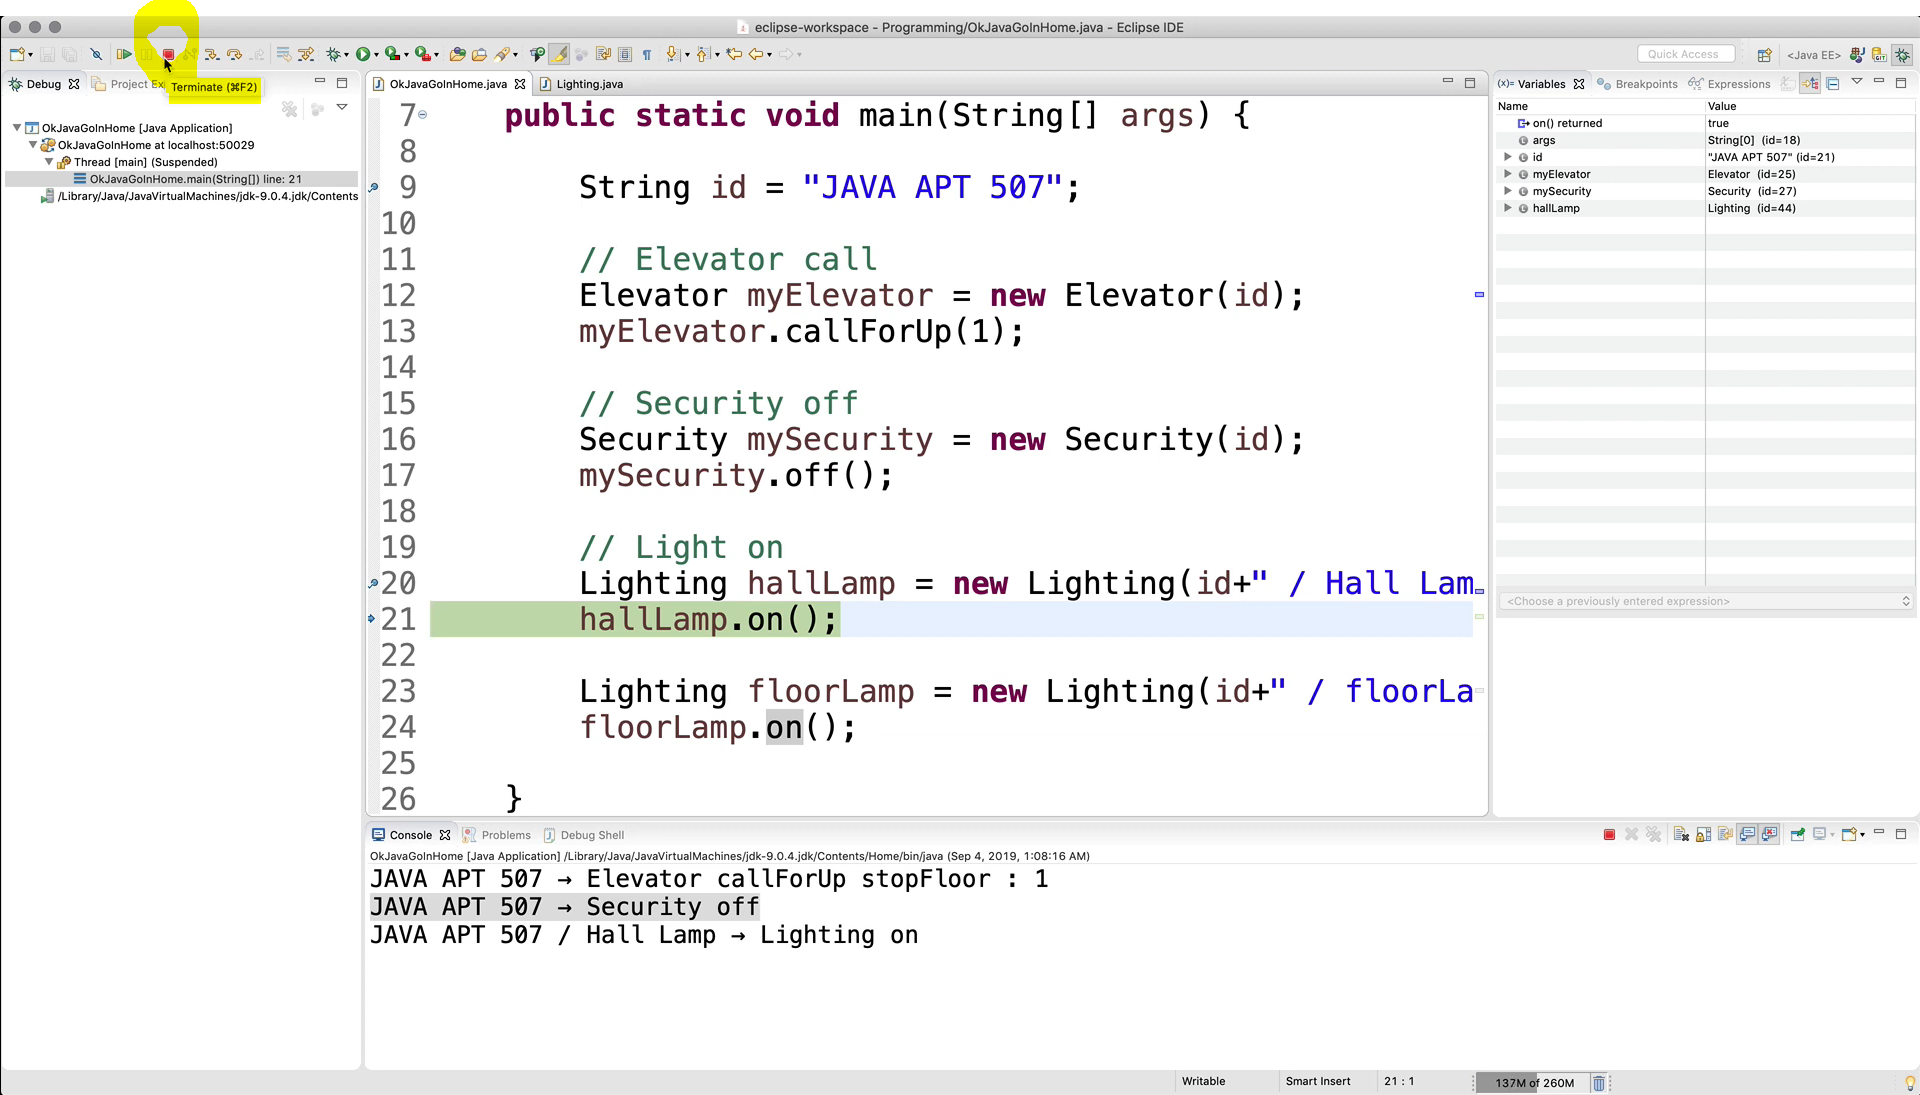Toggle Scroll Lock in the Console
1920x1095 pixels.
(1703, 834)
